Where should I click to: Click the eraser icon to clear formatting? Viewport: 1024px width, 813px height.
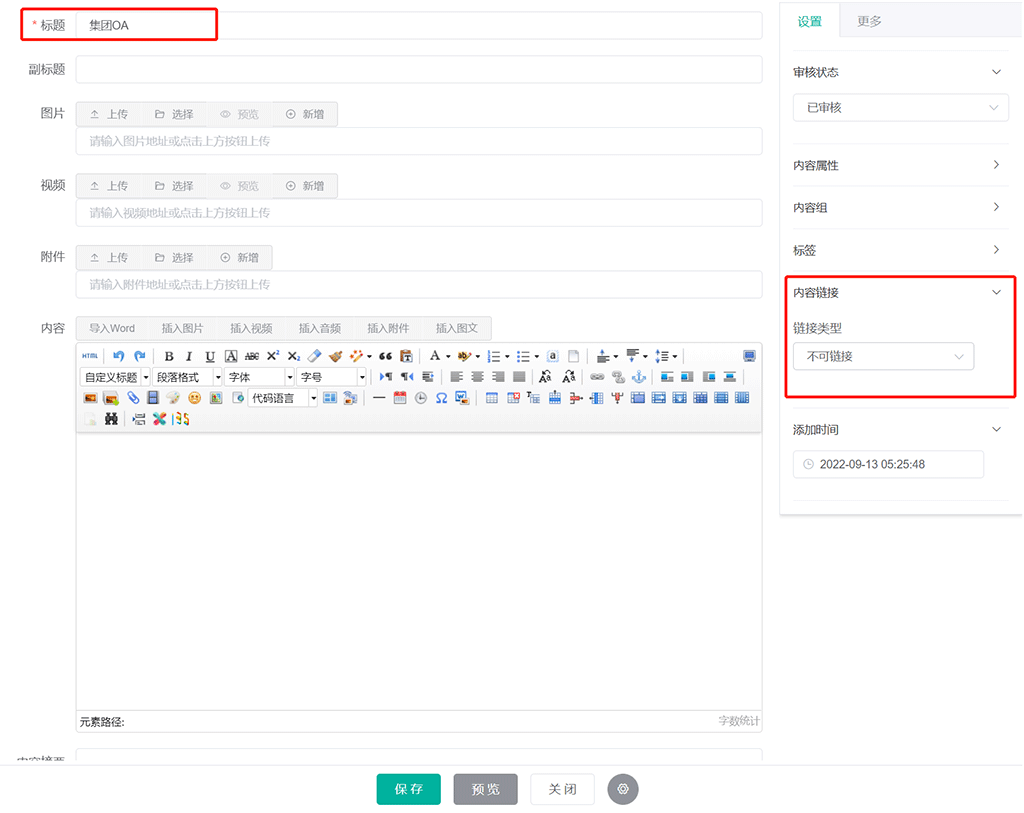[314, 356]
